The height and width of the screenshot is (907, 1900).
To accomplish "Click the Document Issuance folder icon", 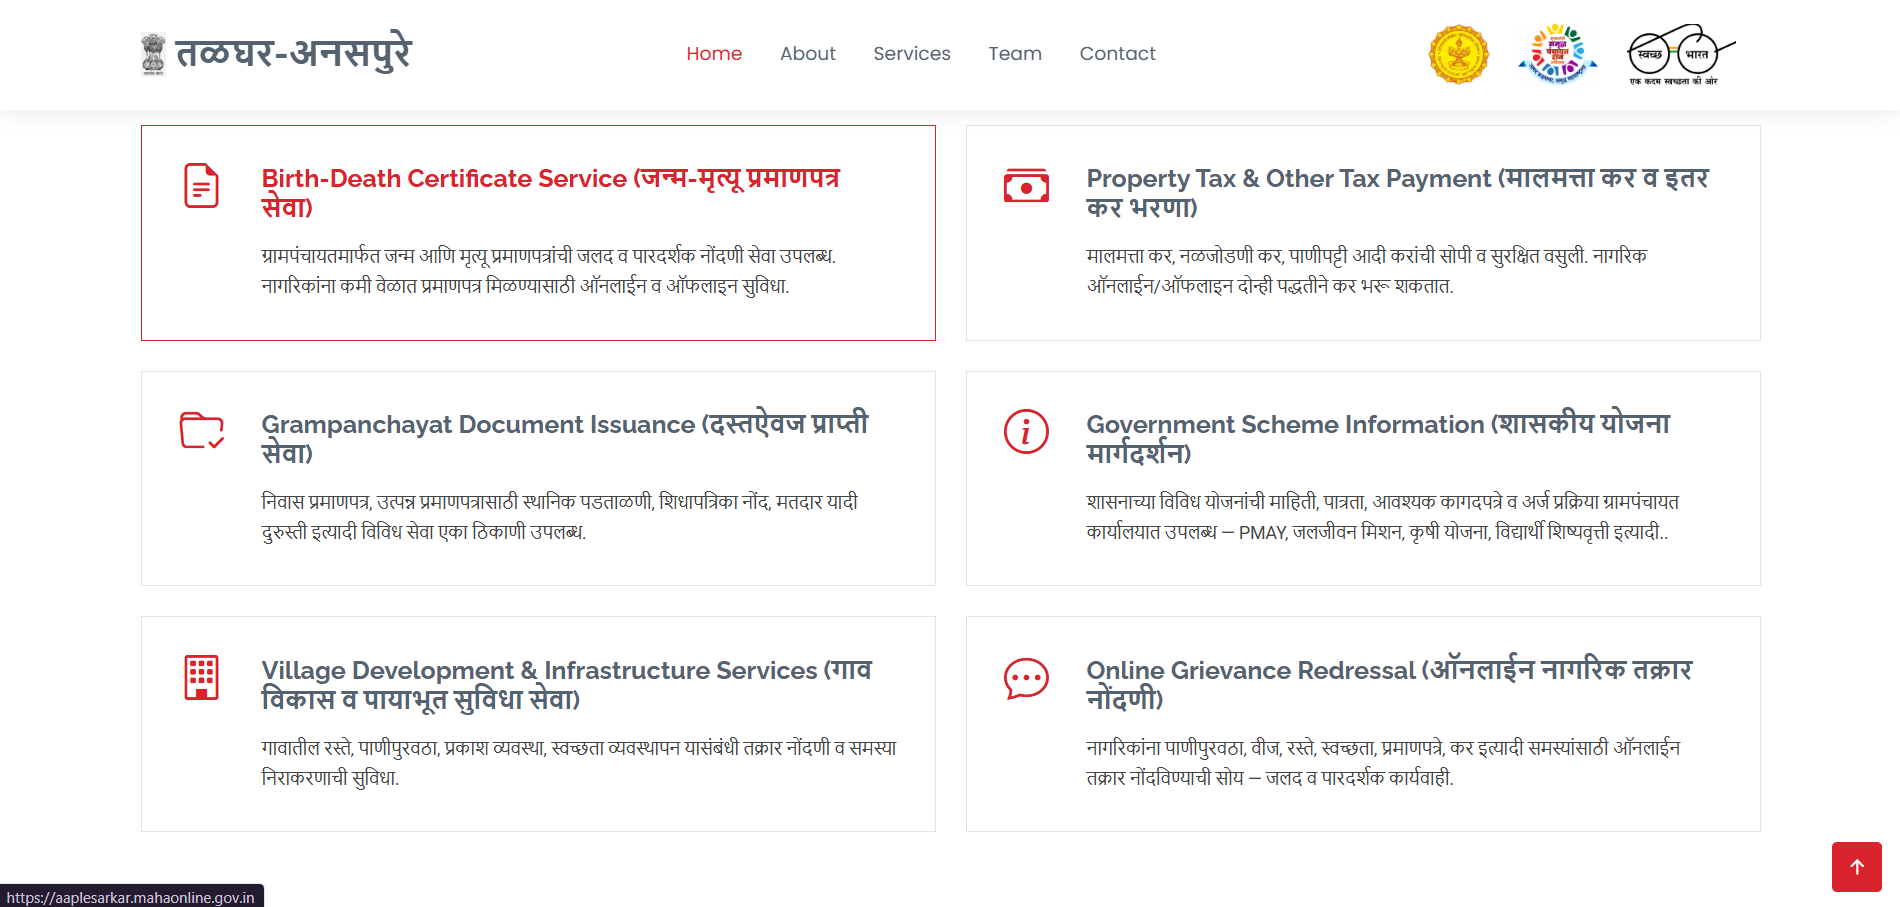I will tap(201, 431).
